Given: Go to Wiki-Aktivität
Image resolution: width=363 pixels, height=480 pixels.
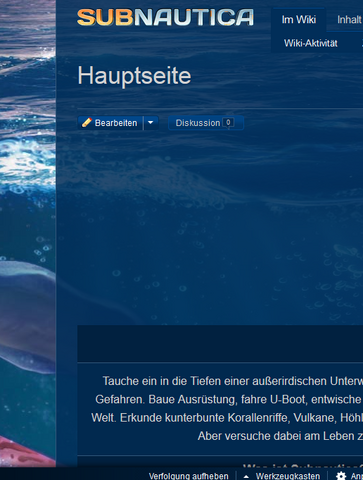Looking at the screenshot, I should click(311, 43).
